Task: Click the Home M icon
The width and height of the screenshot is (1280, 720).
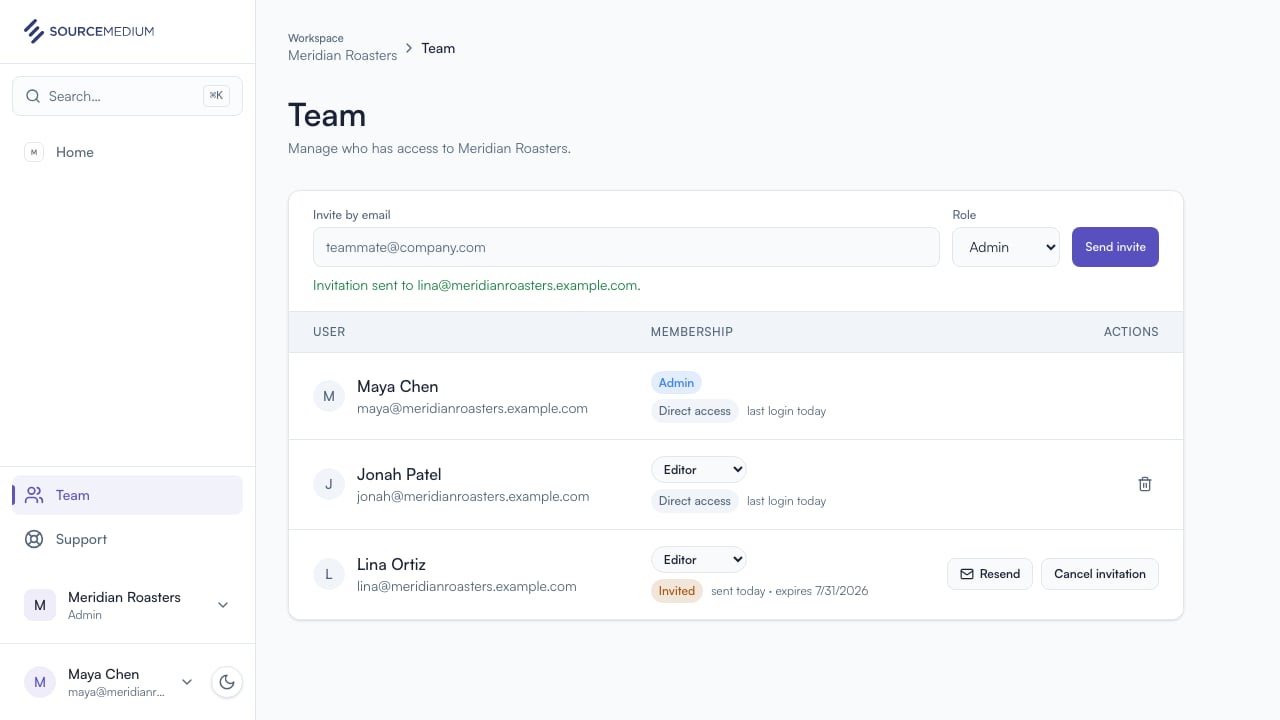Action: coord(34,152)
